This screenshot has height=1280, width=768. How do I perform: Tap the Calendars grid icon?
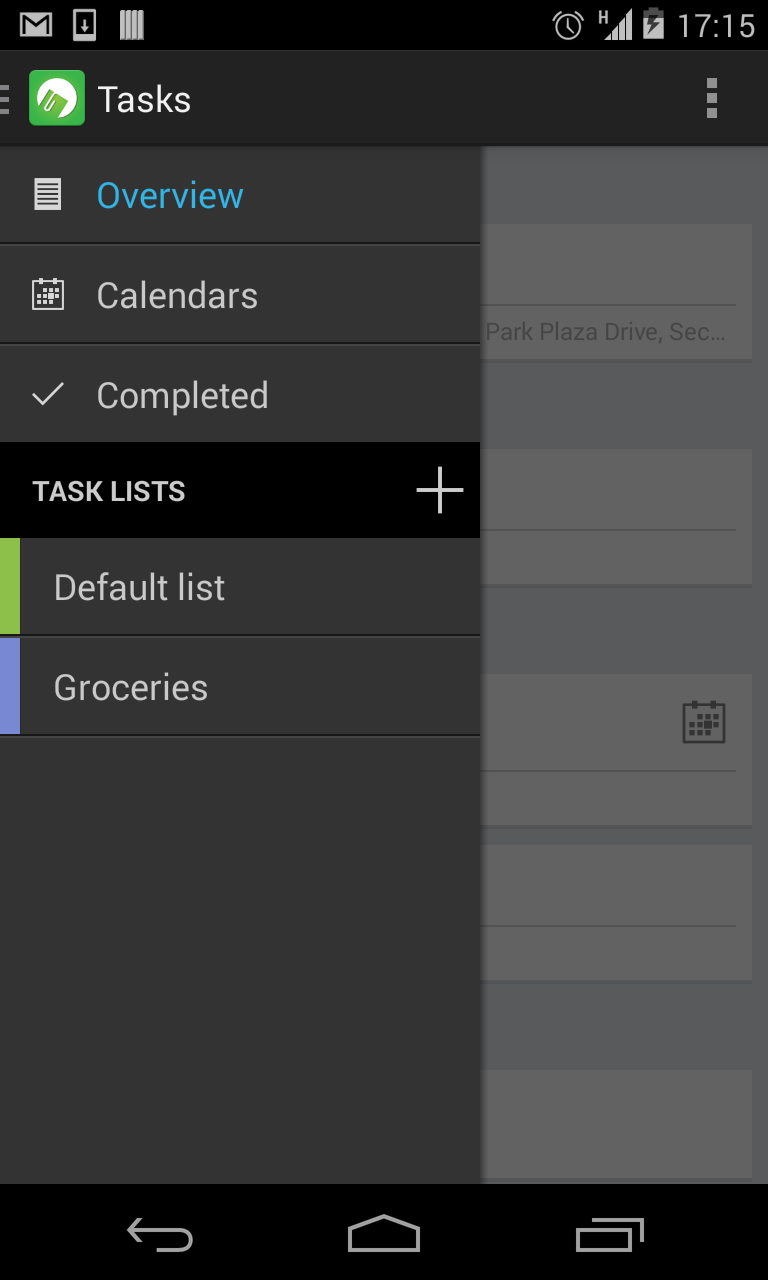tap(47, 294)
